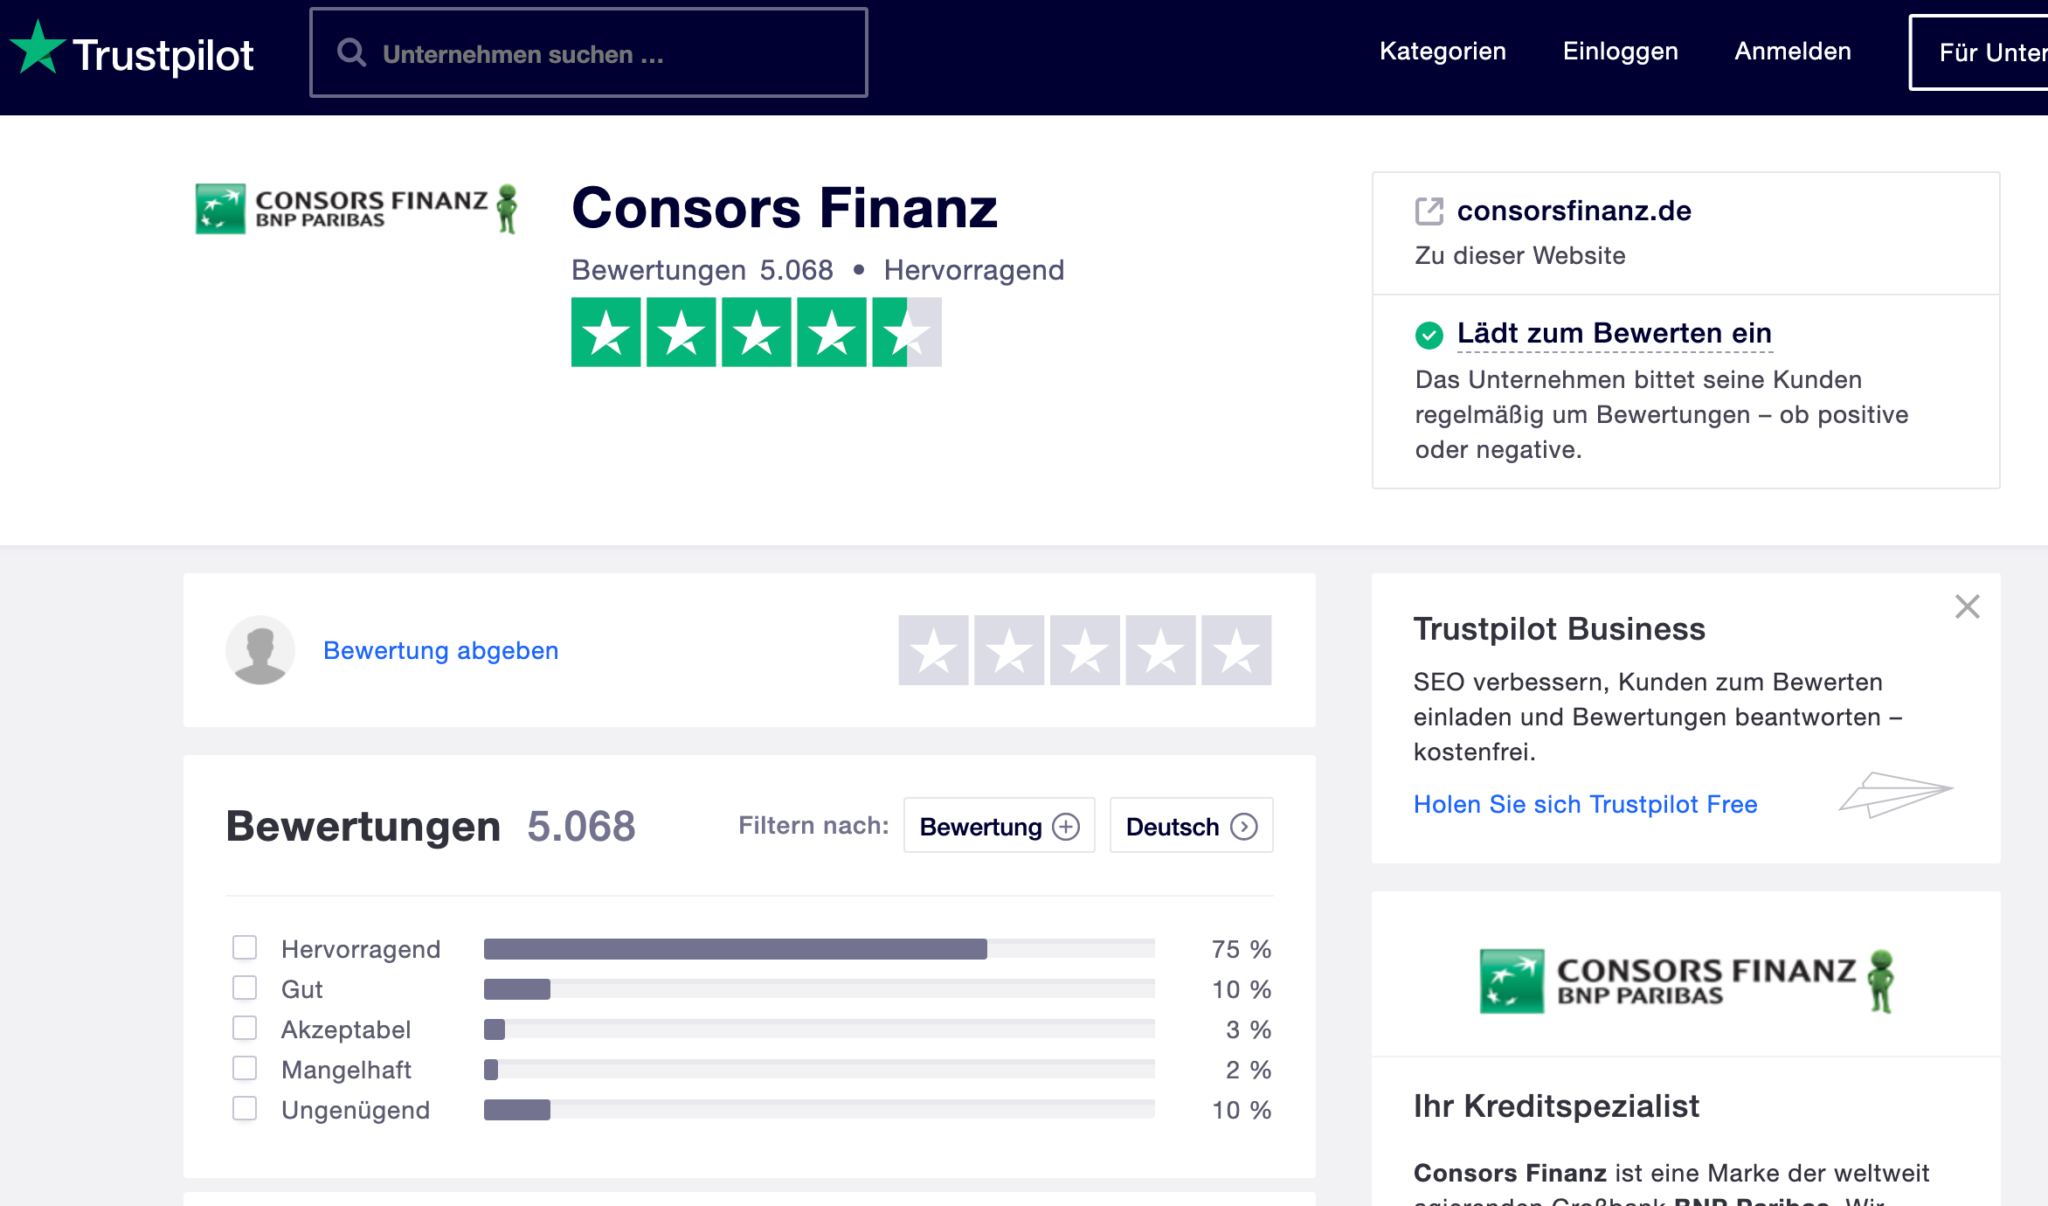This screenshot has height=1206, width=2048.
Task: Select Einloggen in the top navigation
Action: (1620, 51)
